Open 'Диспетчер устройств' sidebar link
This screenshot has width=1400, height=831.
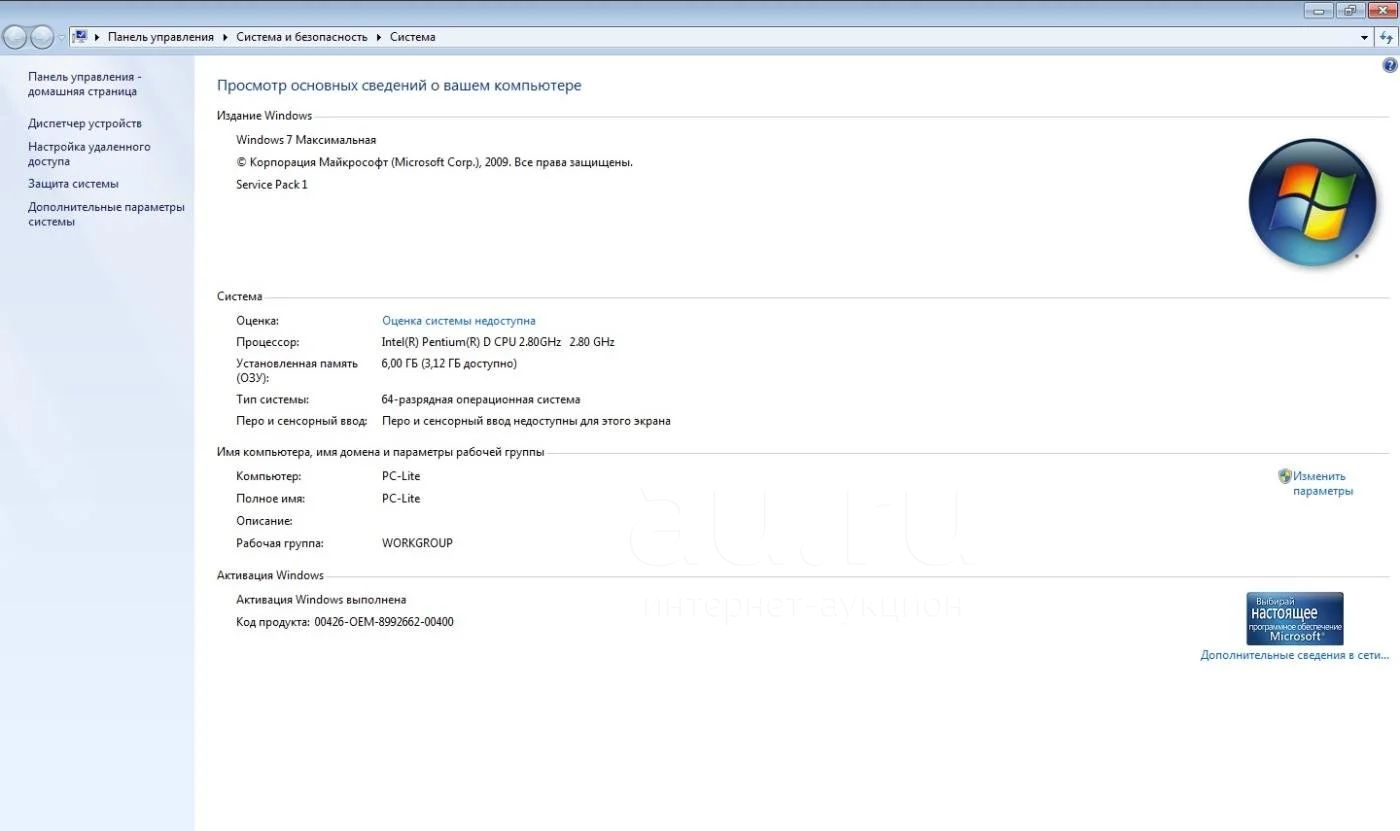pos(85,123)
